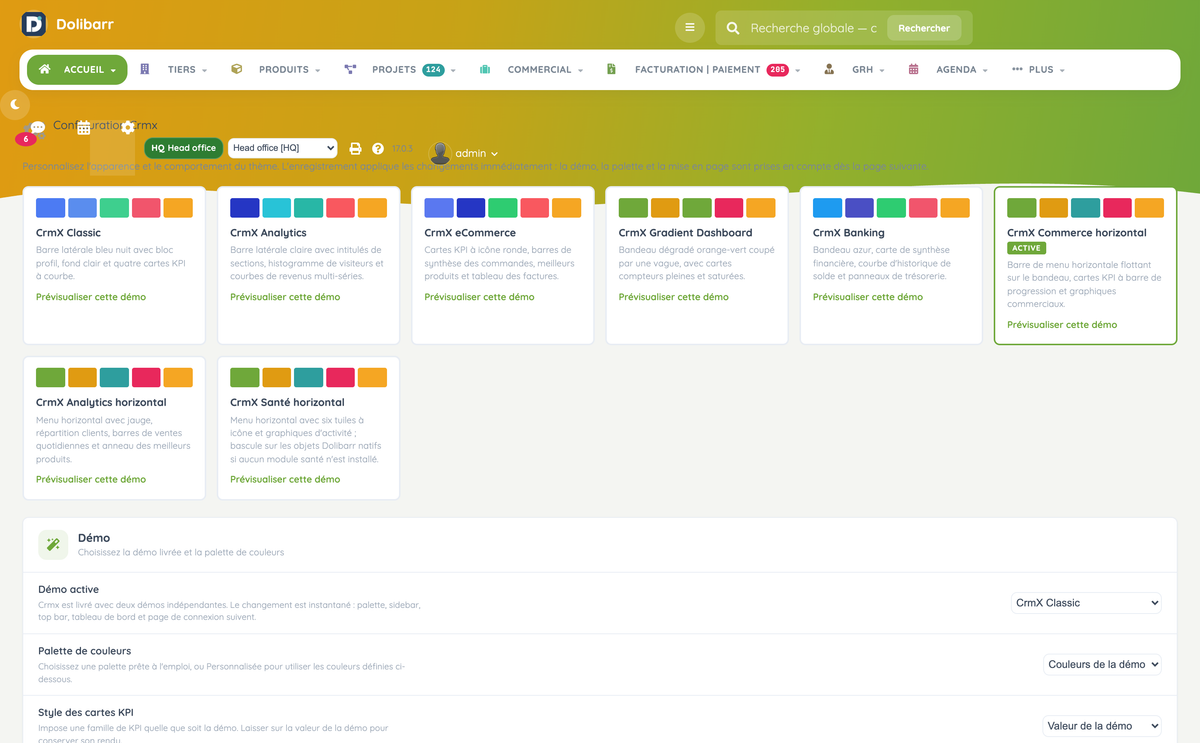The image size is (1200, 743).
Task: Click the Dolibarr logo icon
Action: pos(34,24)
